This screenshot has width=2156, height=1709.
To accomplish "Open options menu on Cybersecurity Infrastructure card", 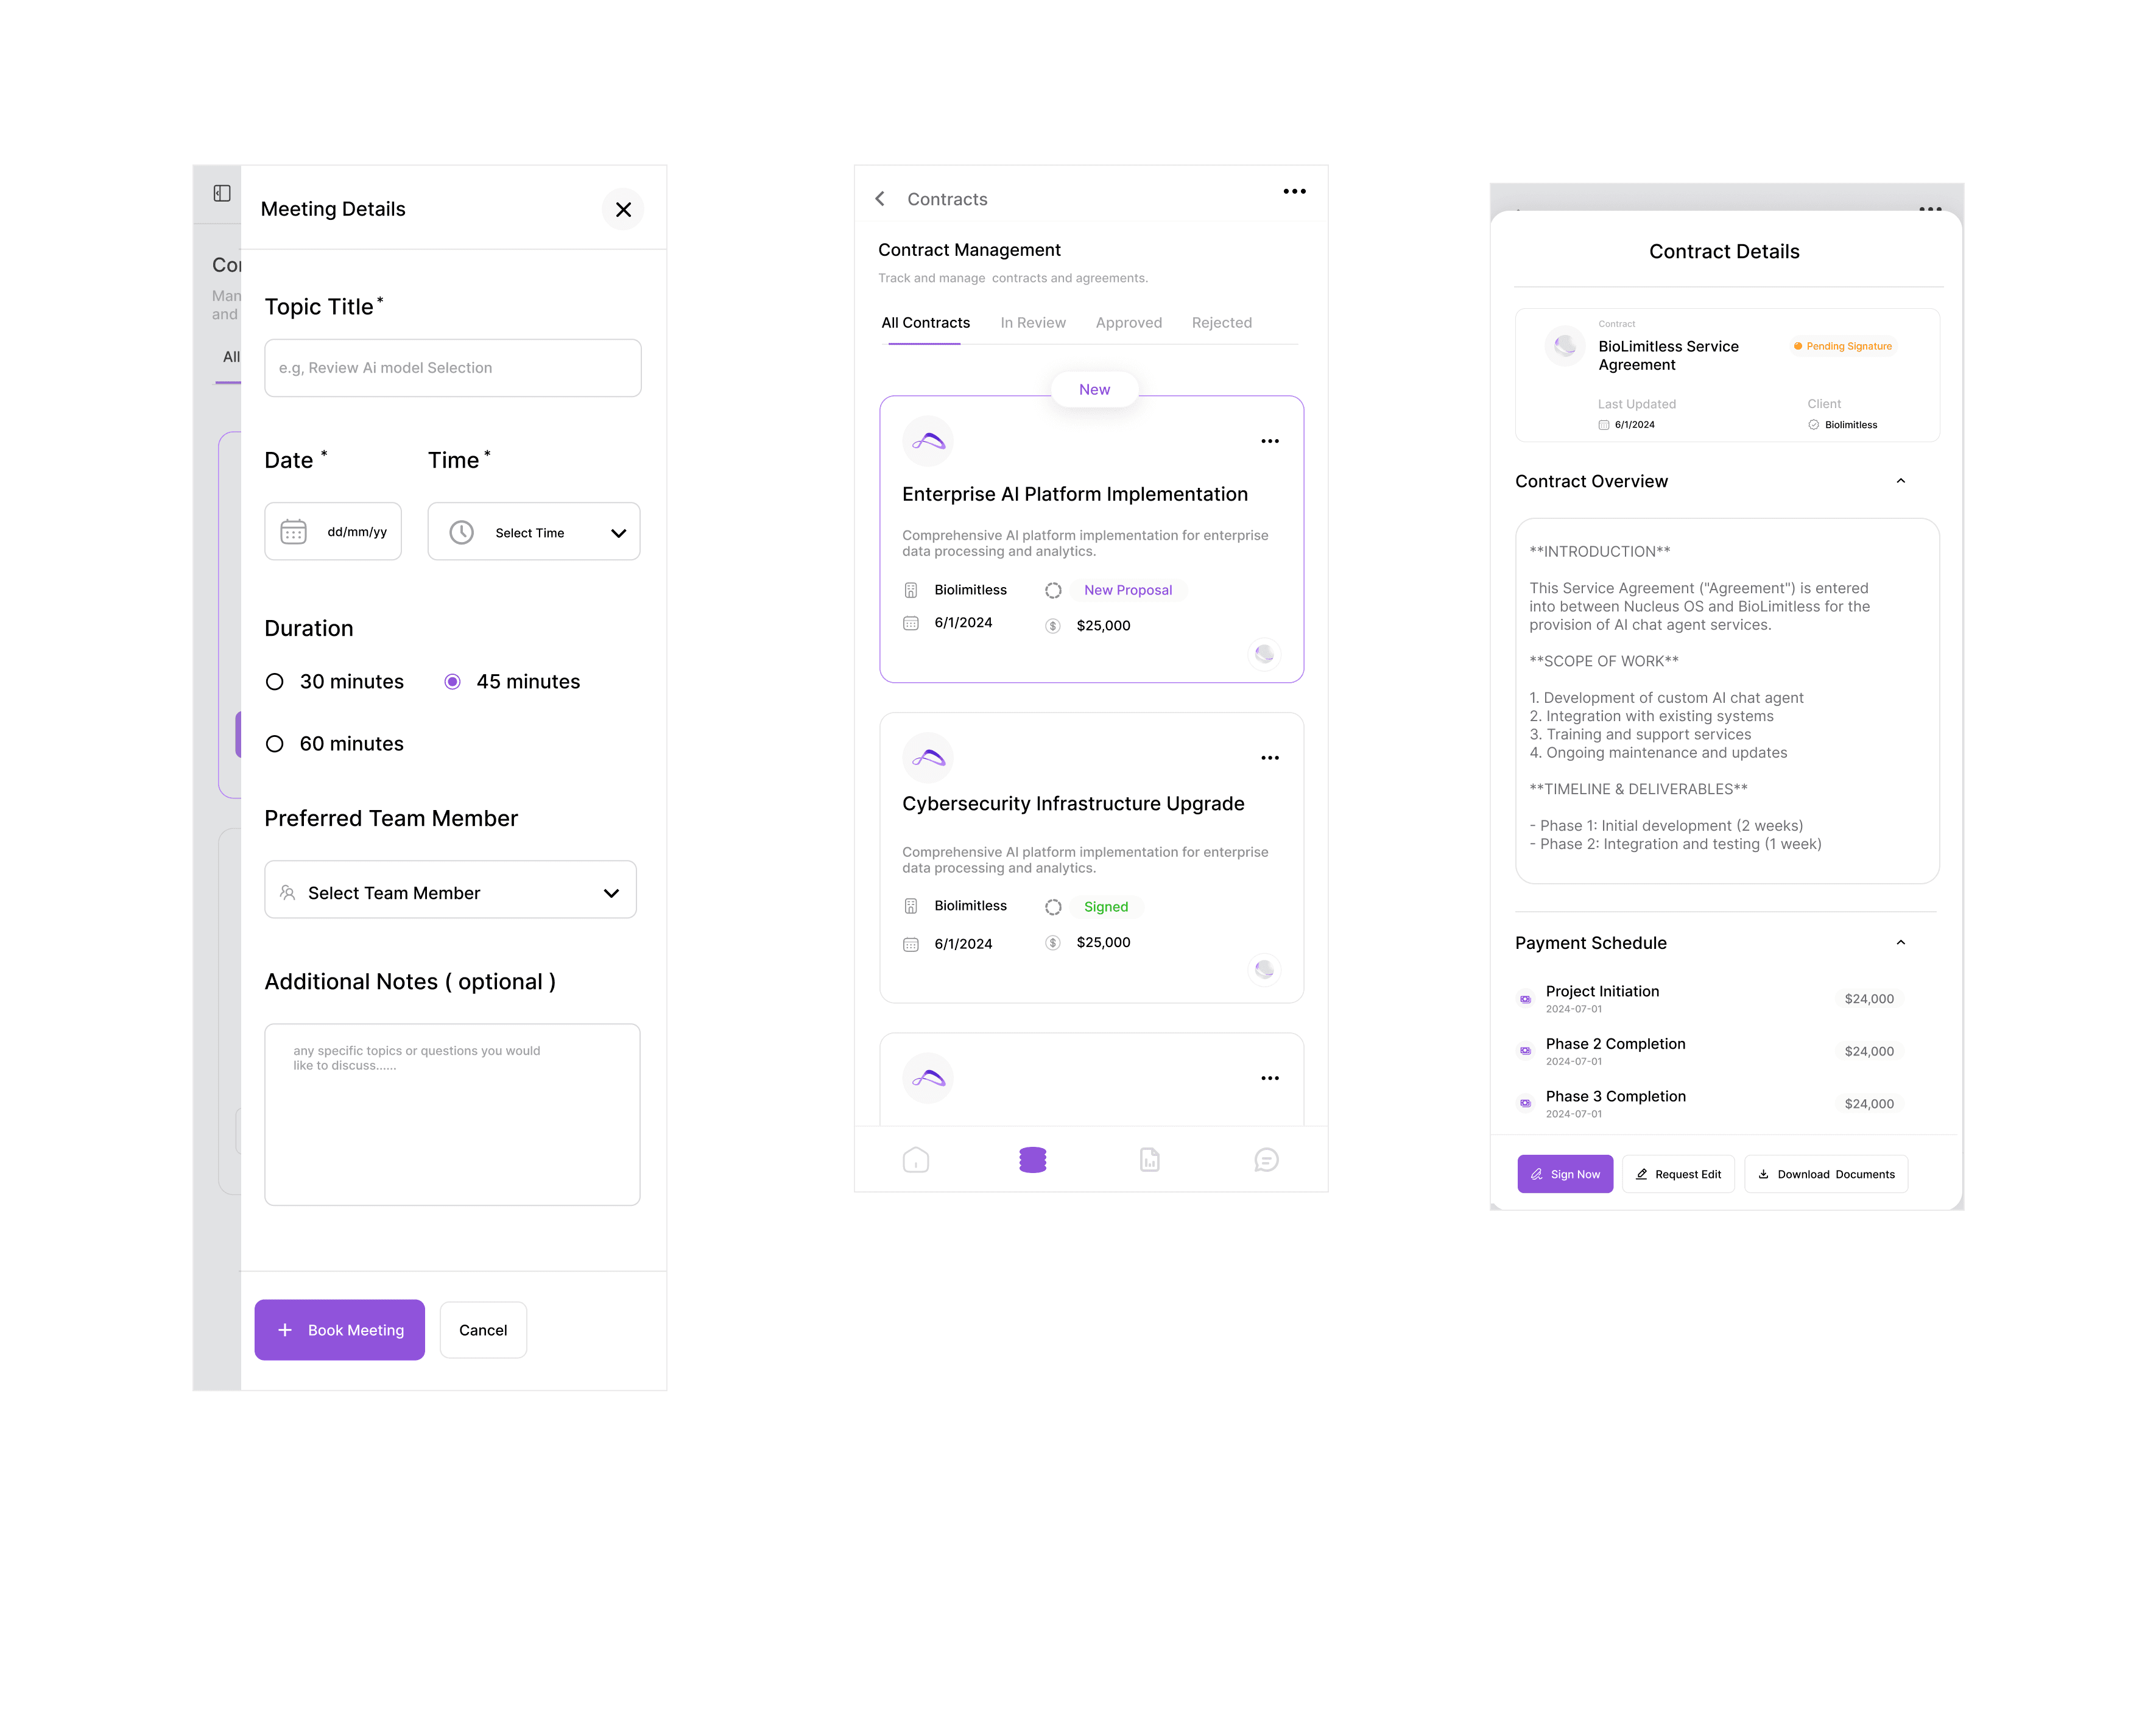I will pos(1269,758).
